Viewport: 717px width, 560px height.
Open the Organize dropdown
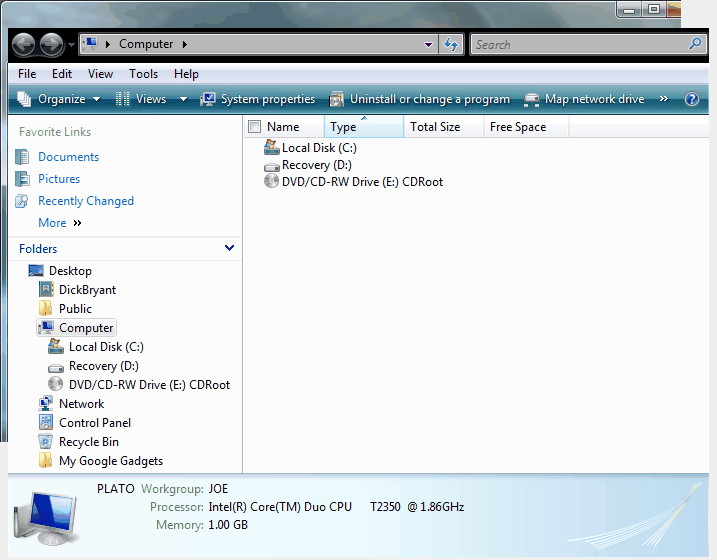(59, 99)
